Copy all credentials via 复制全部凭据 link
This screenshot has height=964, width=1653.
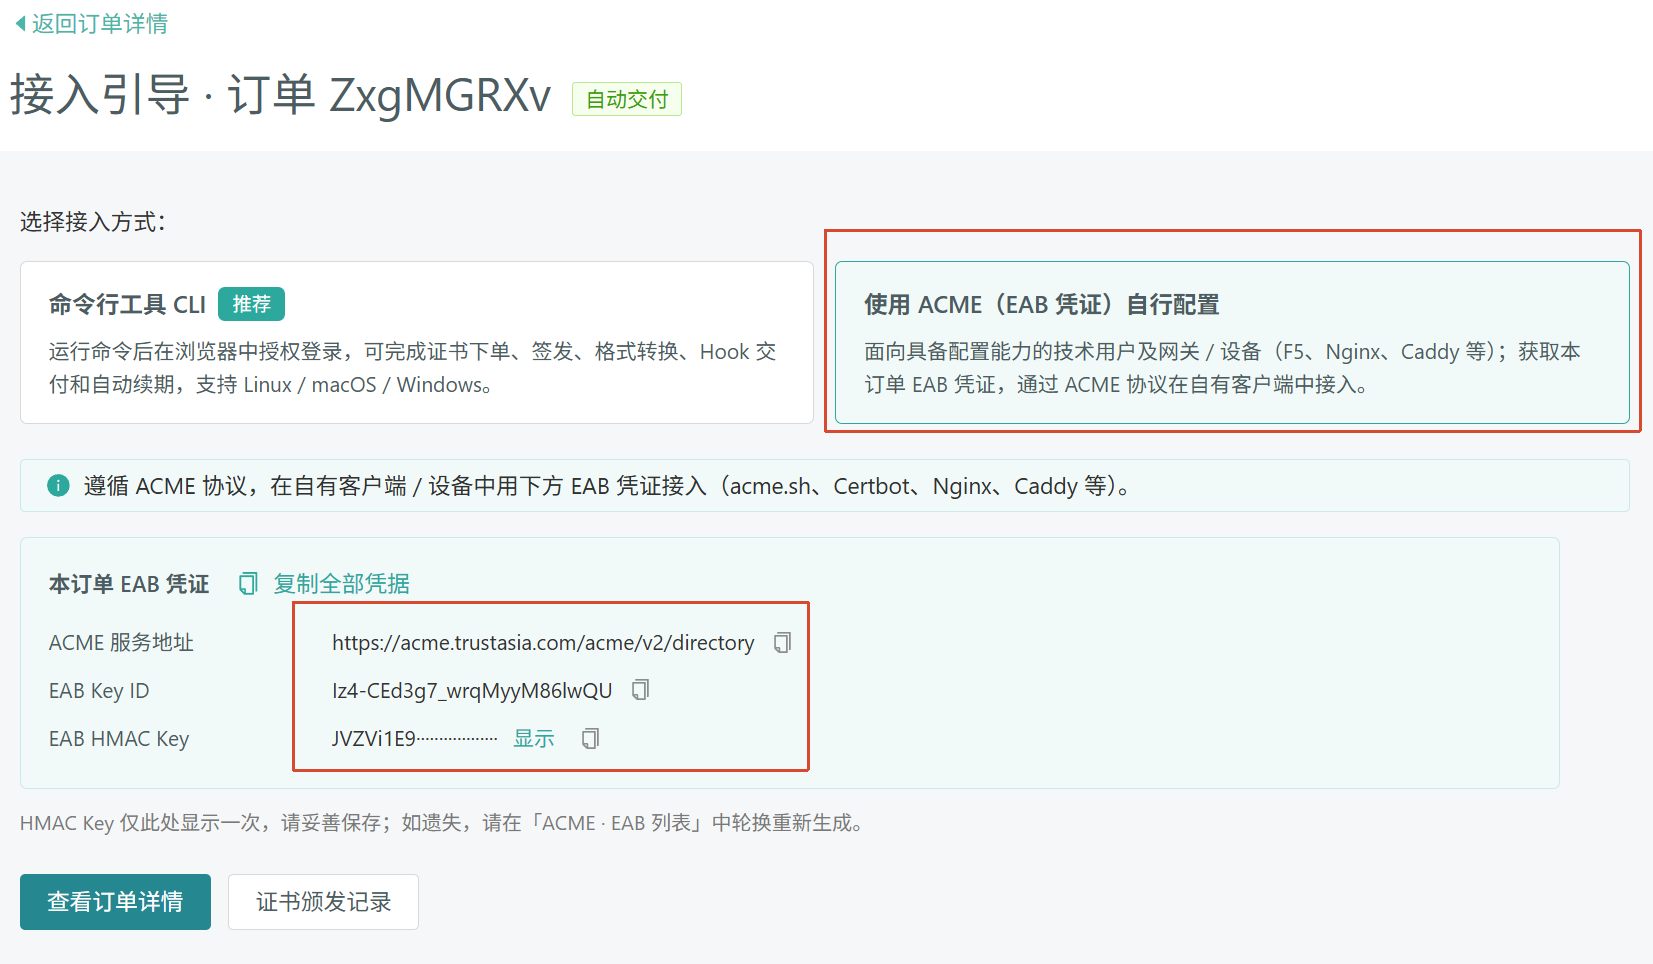[341, 583]
